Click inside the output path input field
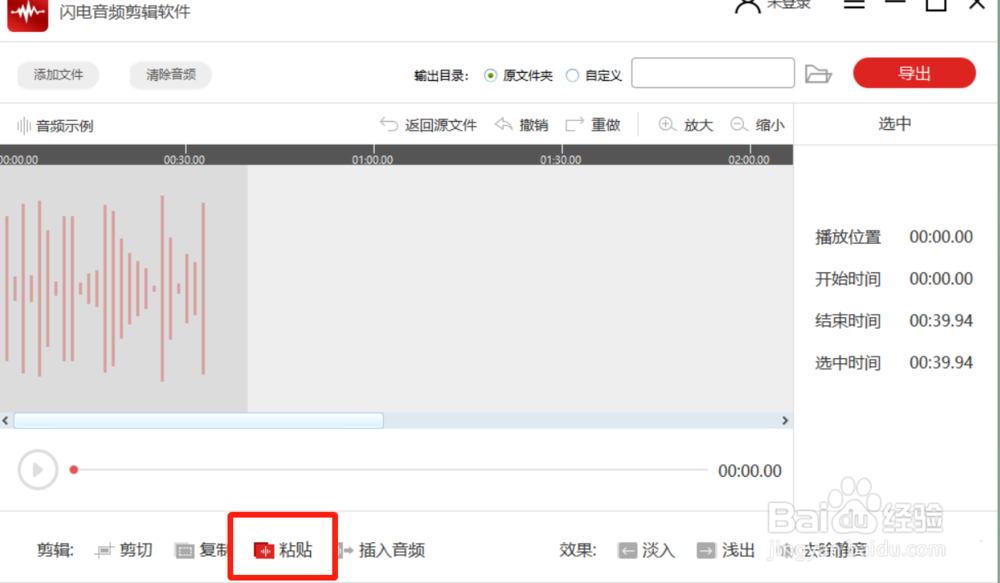This screenshot has height=583, width=1000. pos(712,73)
